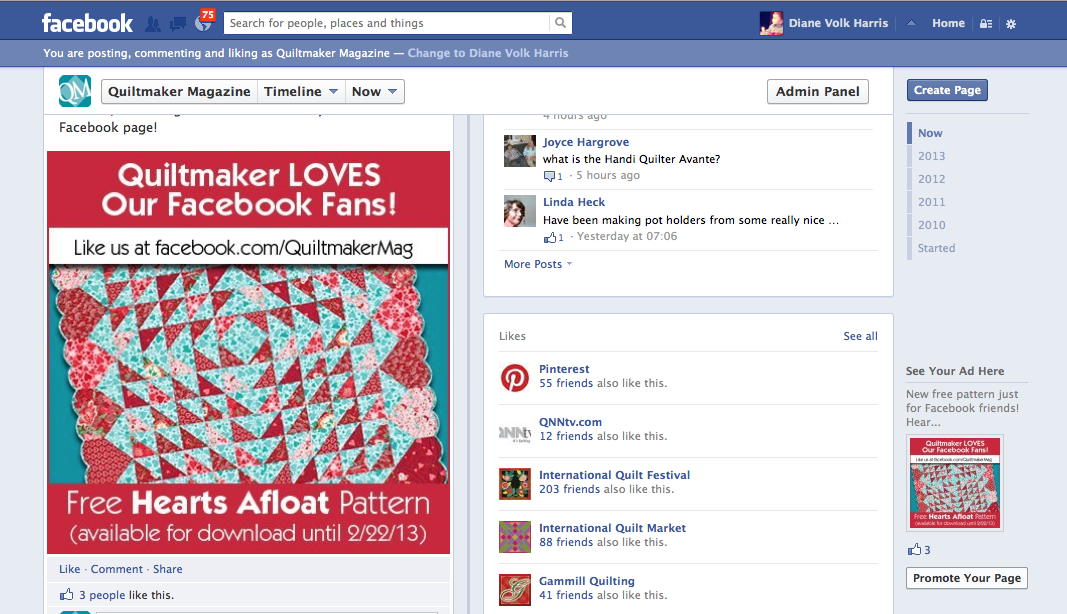The height and width of the screenshot is (614, 1067).
Task: Go to Home in the top bar
Action: (x=948, y=23)
